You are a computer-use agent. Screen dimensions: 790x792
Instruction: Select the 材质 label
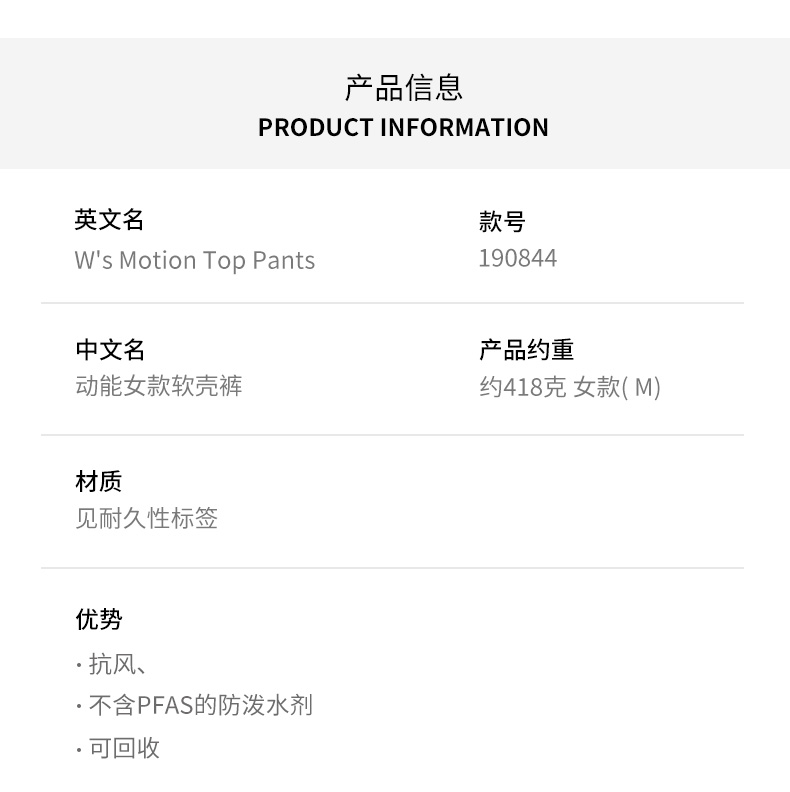98,482
